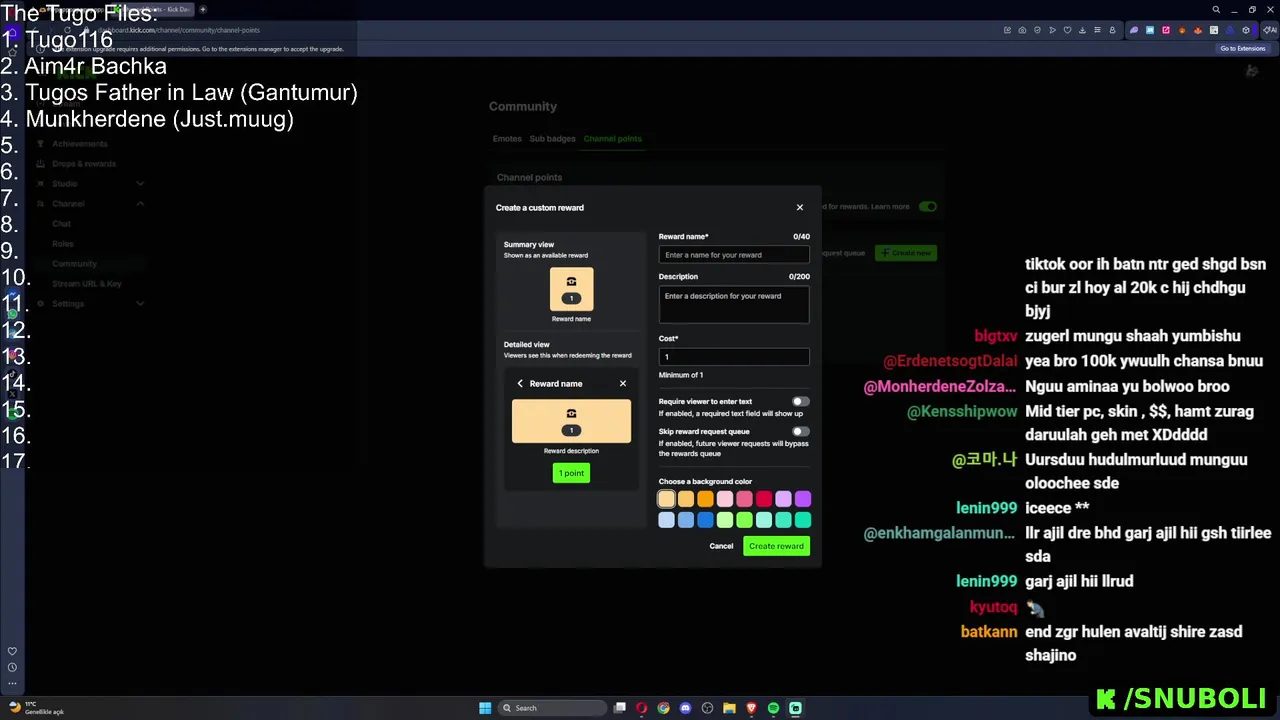Open Brave browser from the taskbar
1280x720 pixels.
pyautogui.click(x=752, y=708)
